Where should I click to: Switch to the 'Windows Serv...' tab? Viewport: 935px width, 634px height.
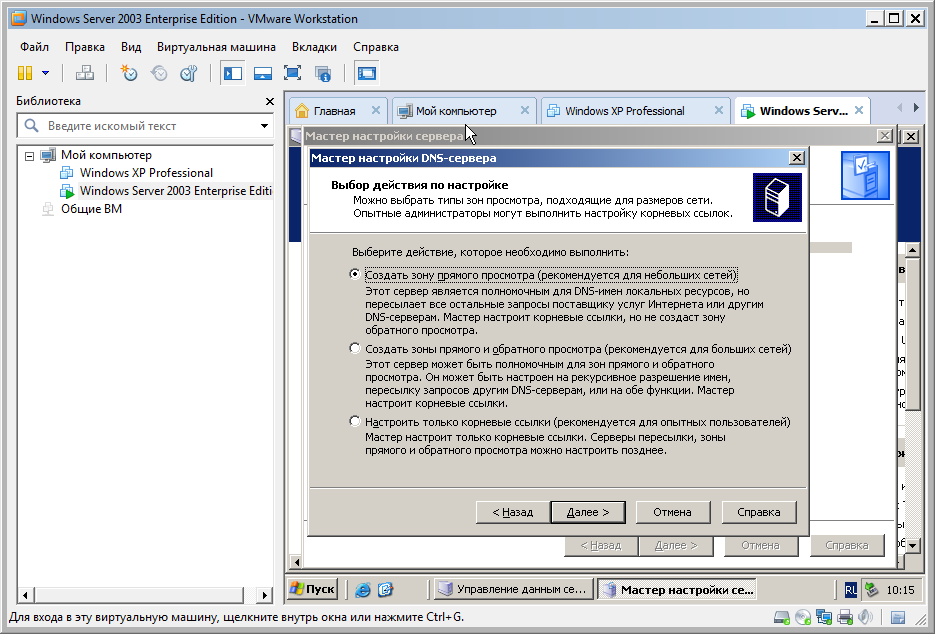(803, 111)
